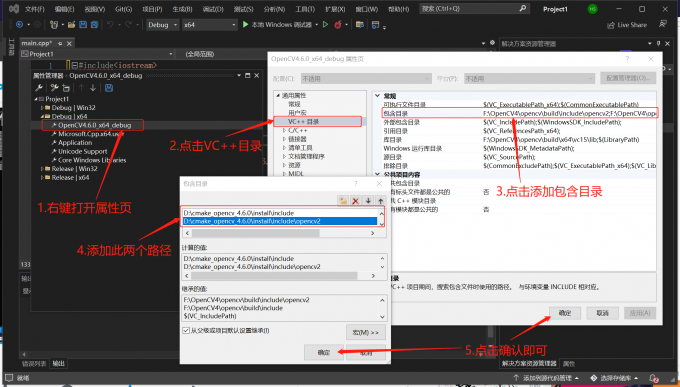This screenshot has width=680, height=387.
Task: Click the new folder line icon in include dialog
Action: coord(343,201)
